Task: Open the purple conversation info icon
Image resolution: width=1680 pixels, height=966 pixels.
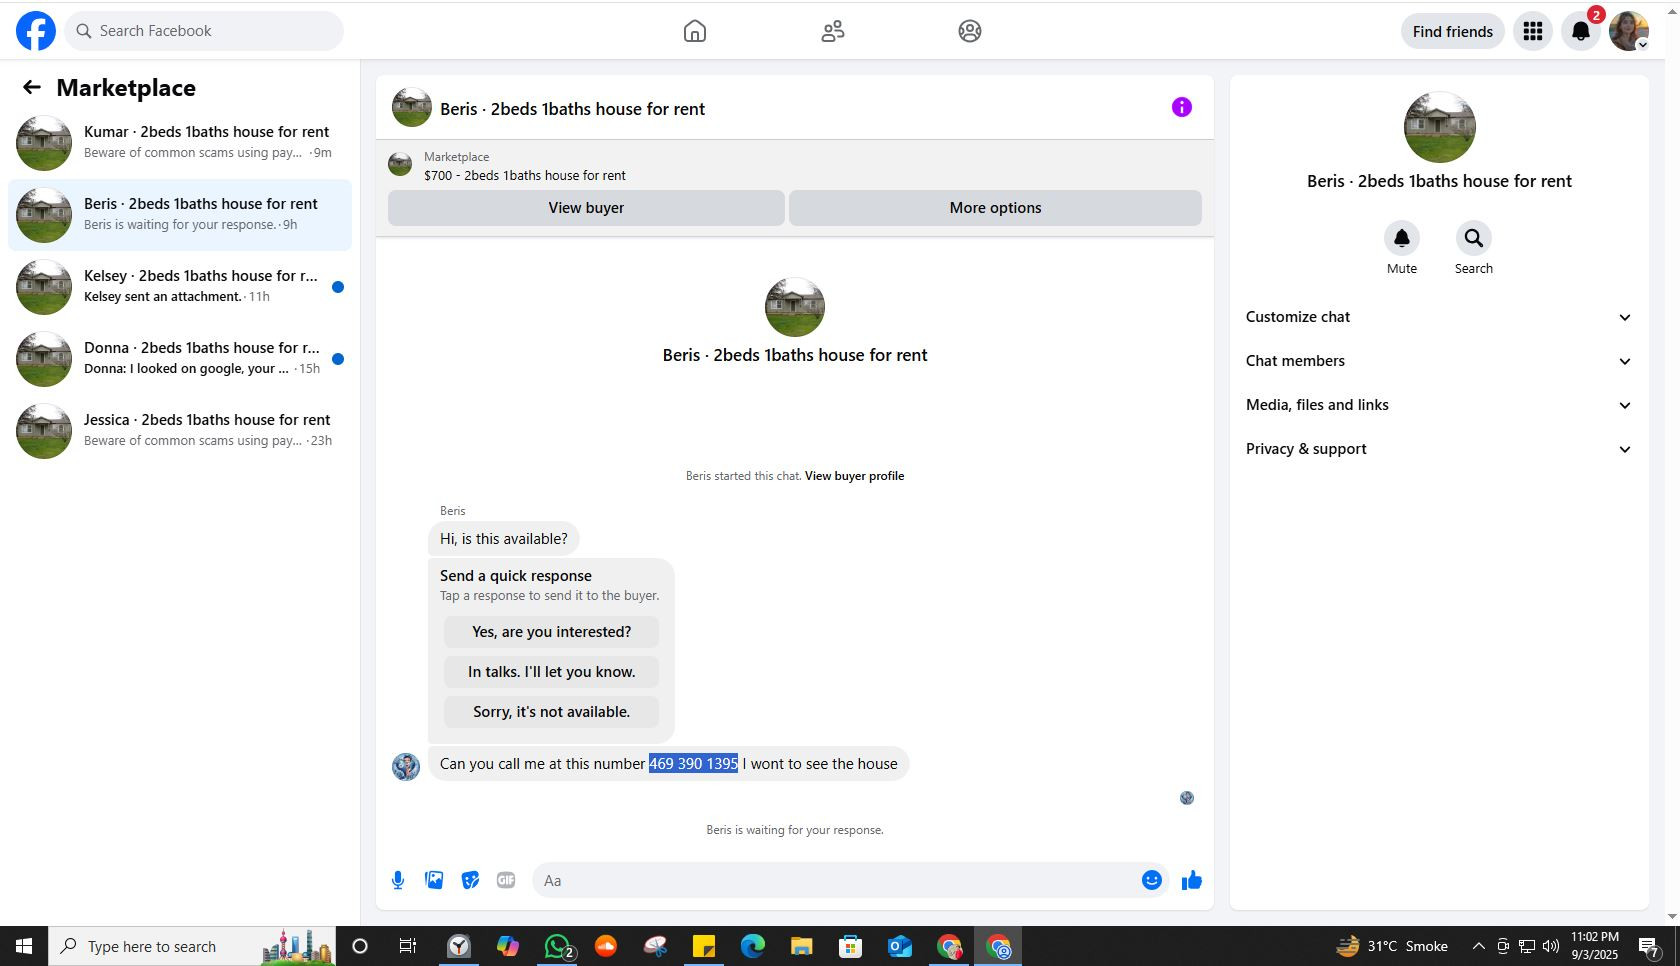Action: (x=1182, y=107)
